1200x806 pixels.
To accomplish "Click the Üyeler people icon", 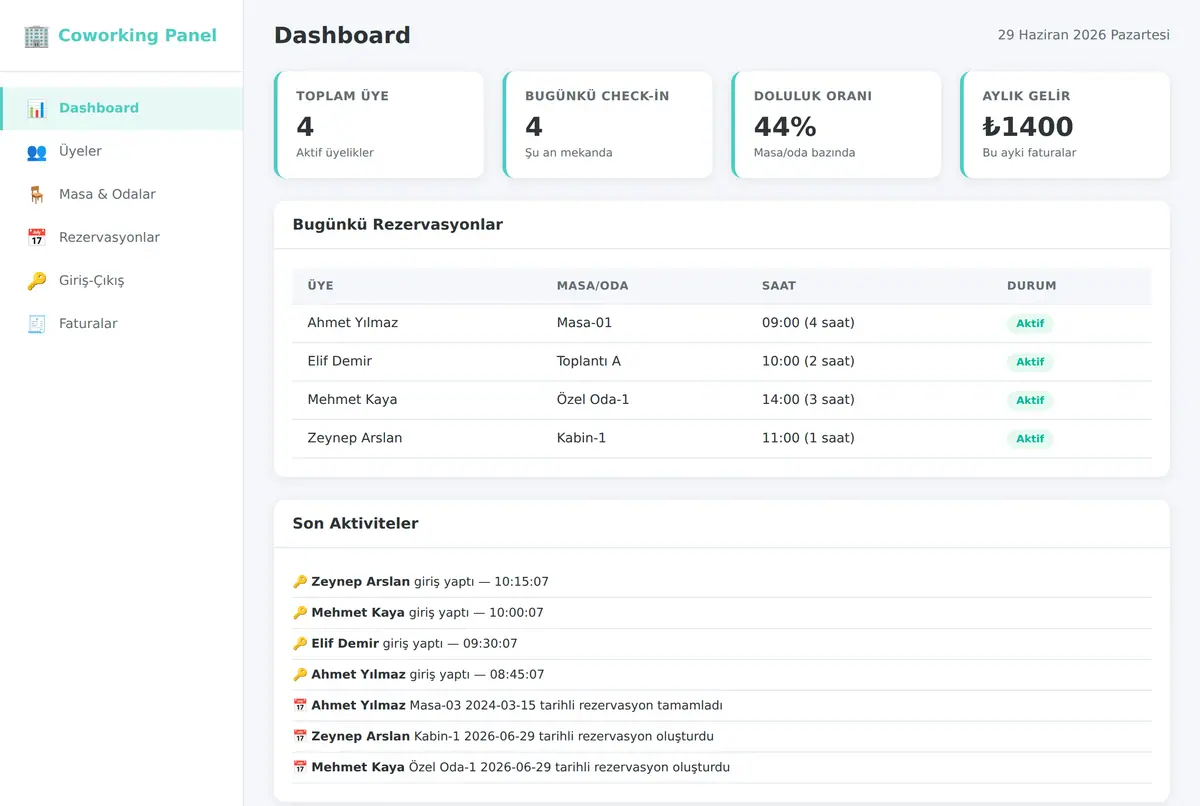I will point(37,151).
